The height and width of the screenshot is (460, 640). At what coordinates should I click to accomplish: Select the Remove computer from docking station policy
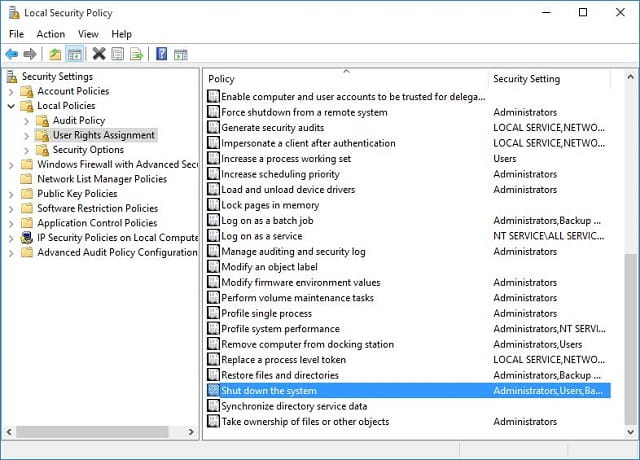coord(408,344)
